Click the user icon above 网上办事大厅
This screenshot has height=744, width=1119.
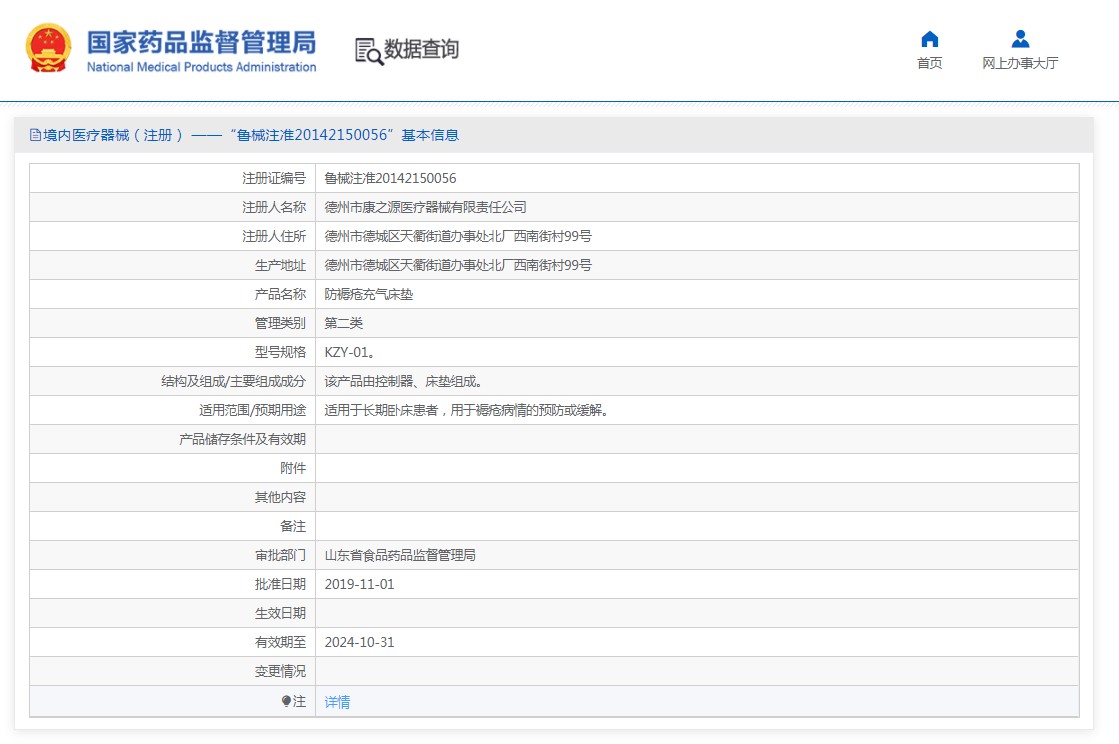(1020, 39)
